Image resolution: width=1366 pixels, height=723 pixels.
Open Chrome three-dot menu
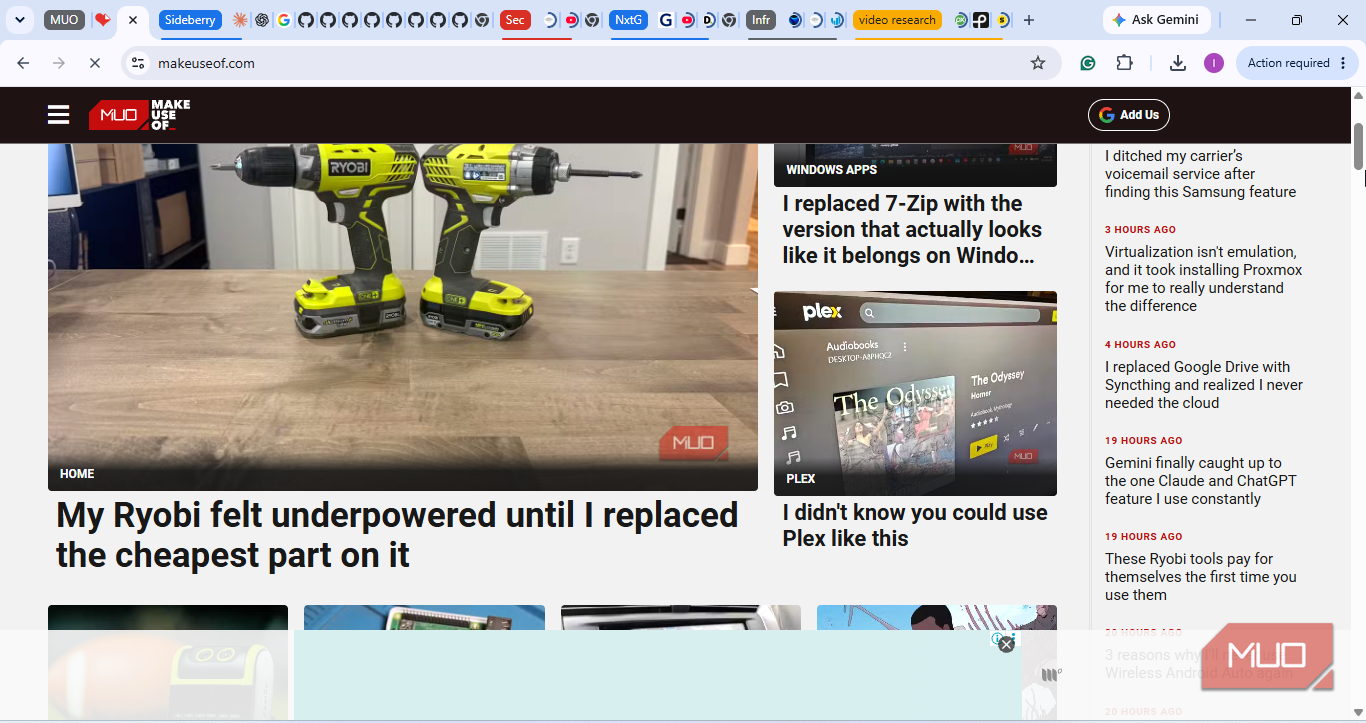(1342, 63)
